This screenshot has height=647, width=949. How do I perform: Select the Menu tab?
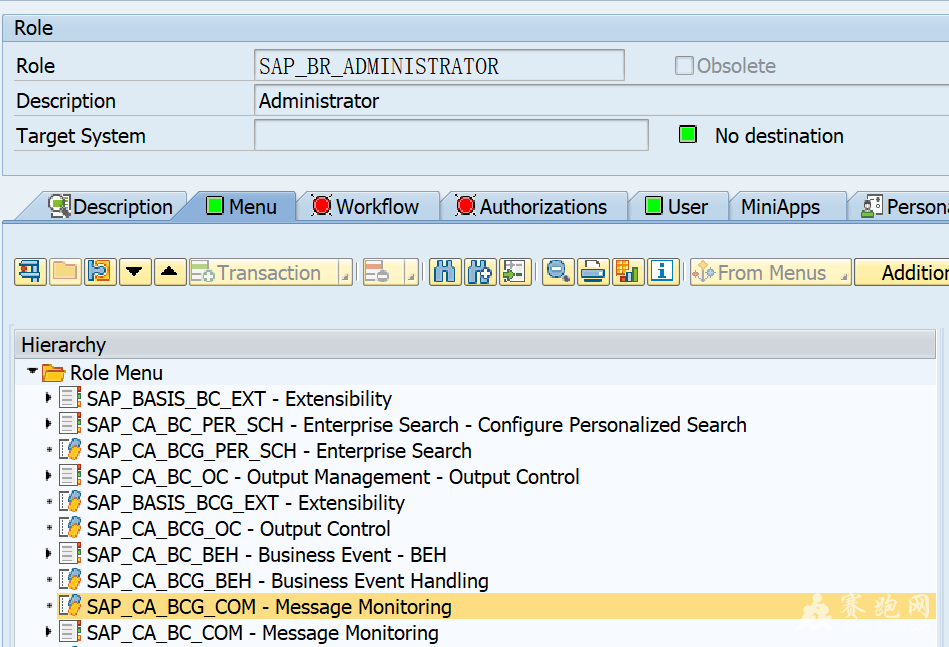pyautogui.click(x=241, y=206)
